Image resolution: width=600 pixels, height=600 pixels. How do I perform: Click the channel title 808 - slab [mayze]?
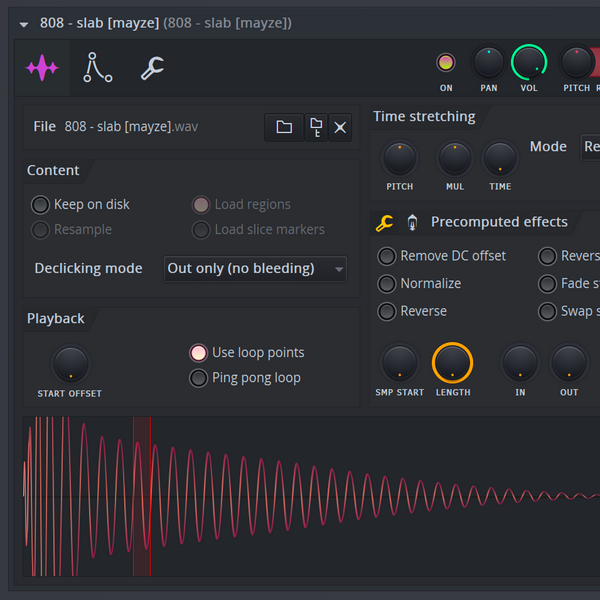click(99, 23)
